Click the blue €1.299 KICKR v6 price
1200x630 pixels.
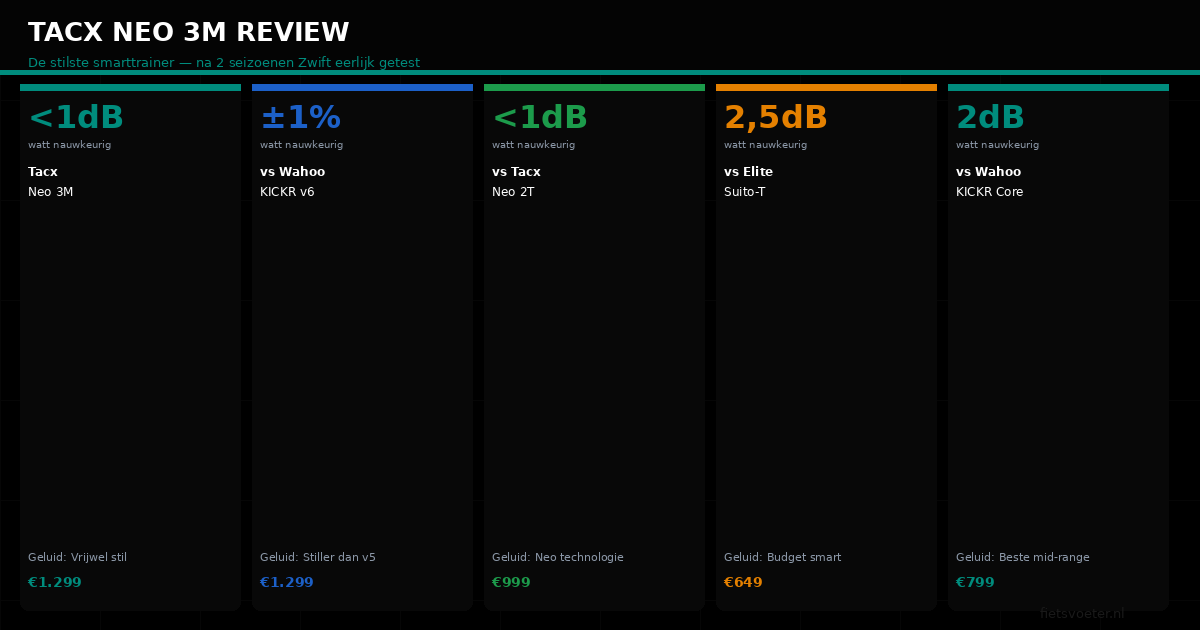(x=287, y=583)
